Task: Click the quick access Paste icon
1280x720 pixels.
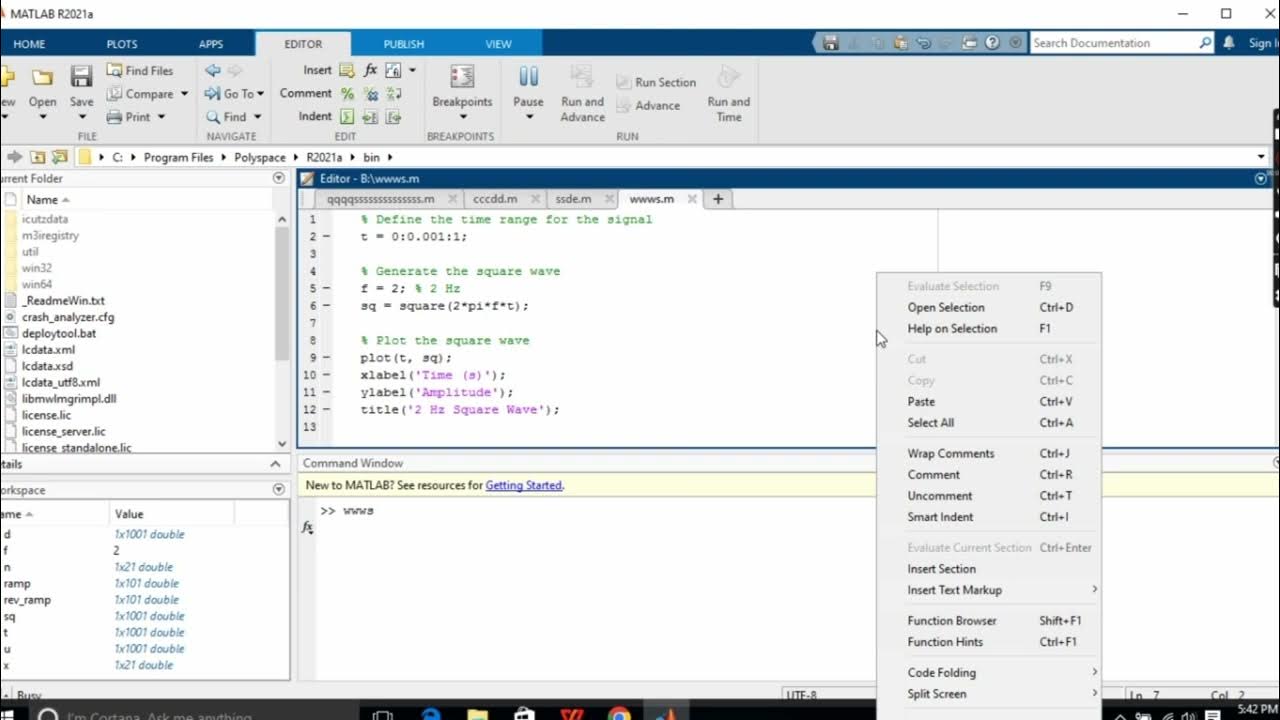Action: click(x=900, y=43)
